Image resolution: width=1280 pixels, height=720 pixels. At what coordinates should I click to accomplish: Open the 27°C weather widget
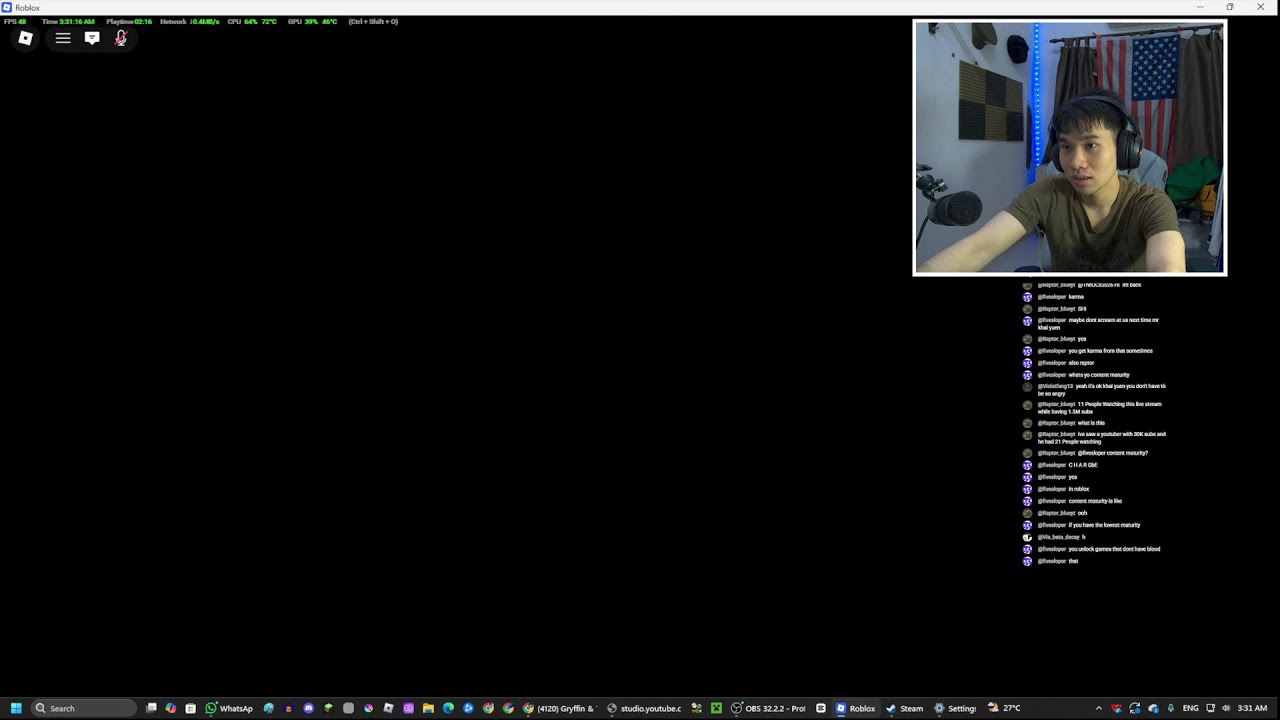(1004, 708)
